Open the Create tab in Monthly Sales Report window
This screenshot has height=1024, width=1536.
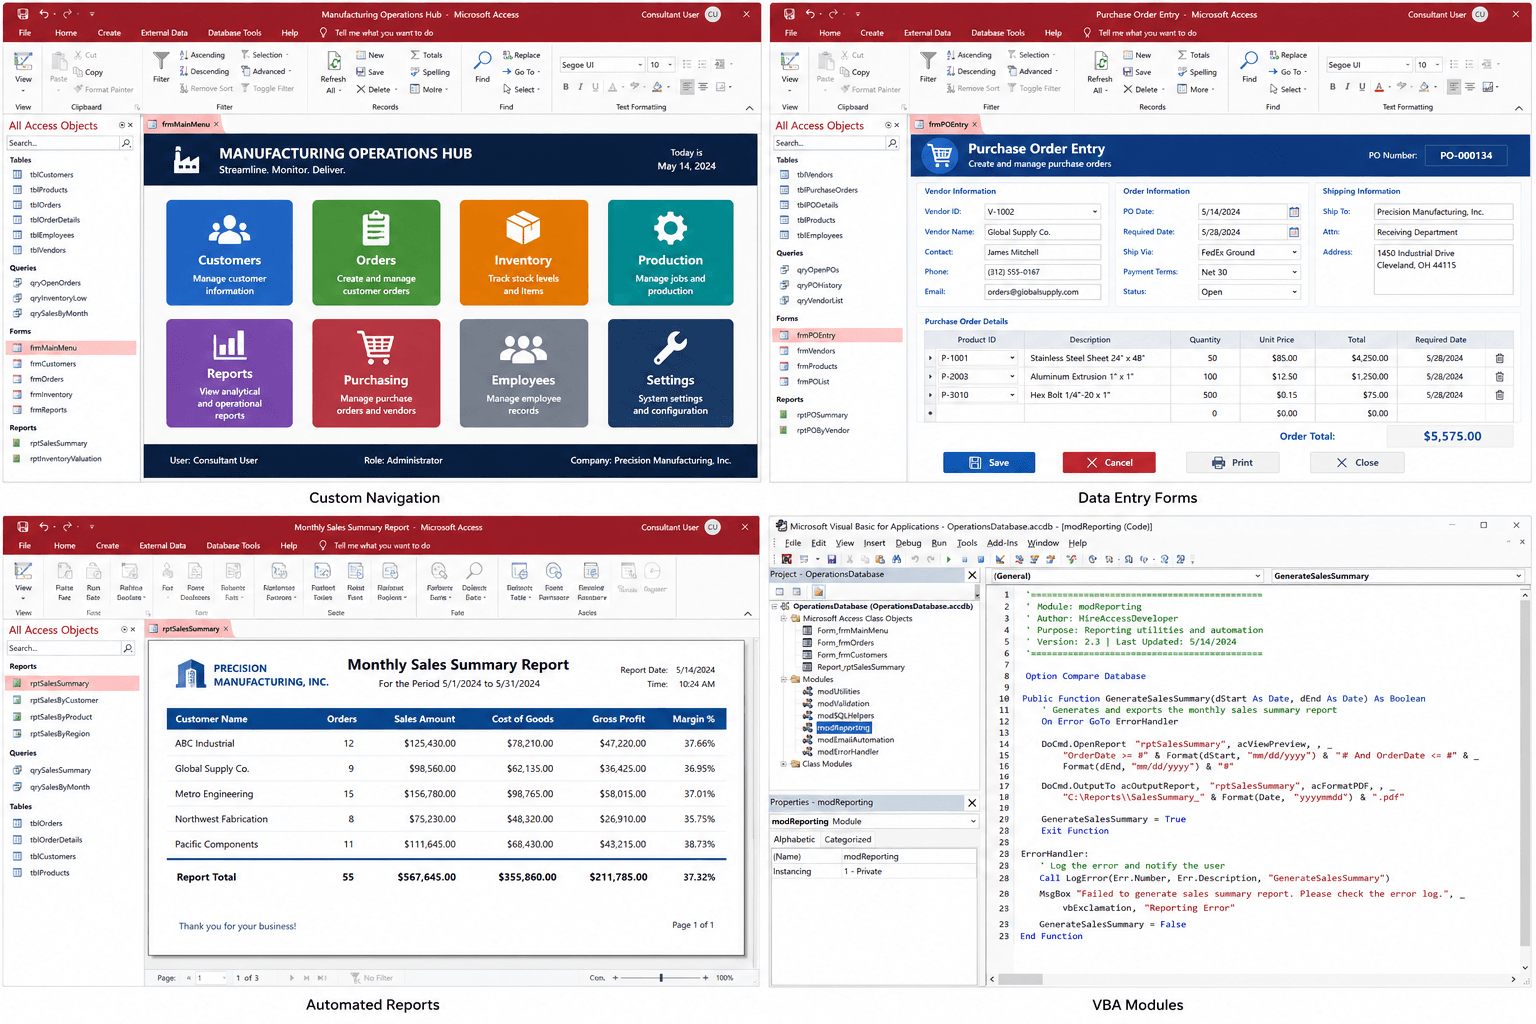pyautogui.click(x=107, y=546)
